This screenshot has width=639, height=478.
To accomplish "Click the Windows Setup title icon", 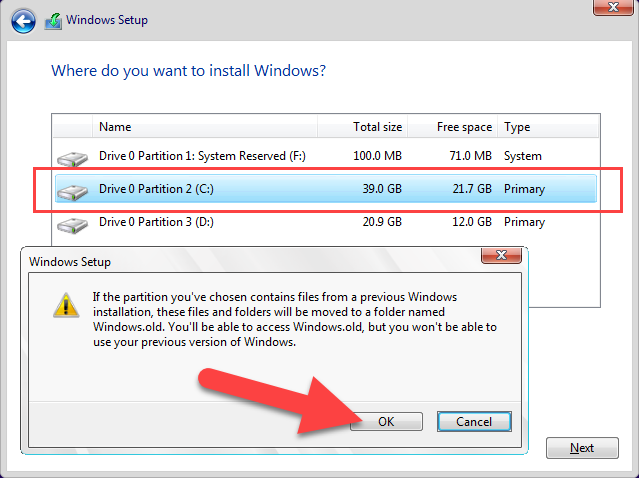I will click(x=53, y=21).
